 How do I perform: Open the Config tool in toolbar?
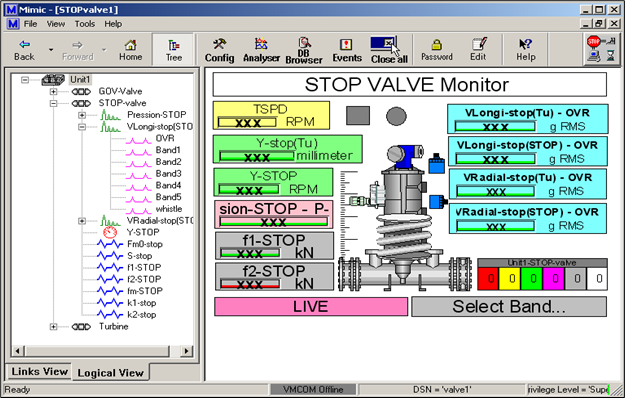[x=219, y=50]
